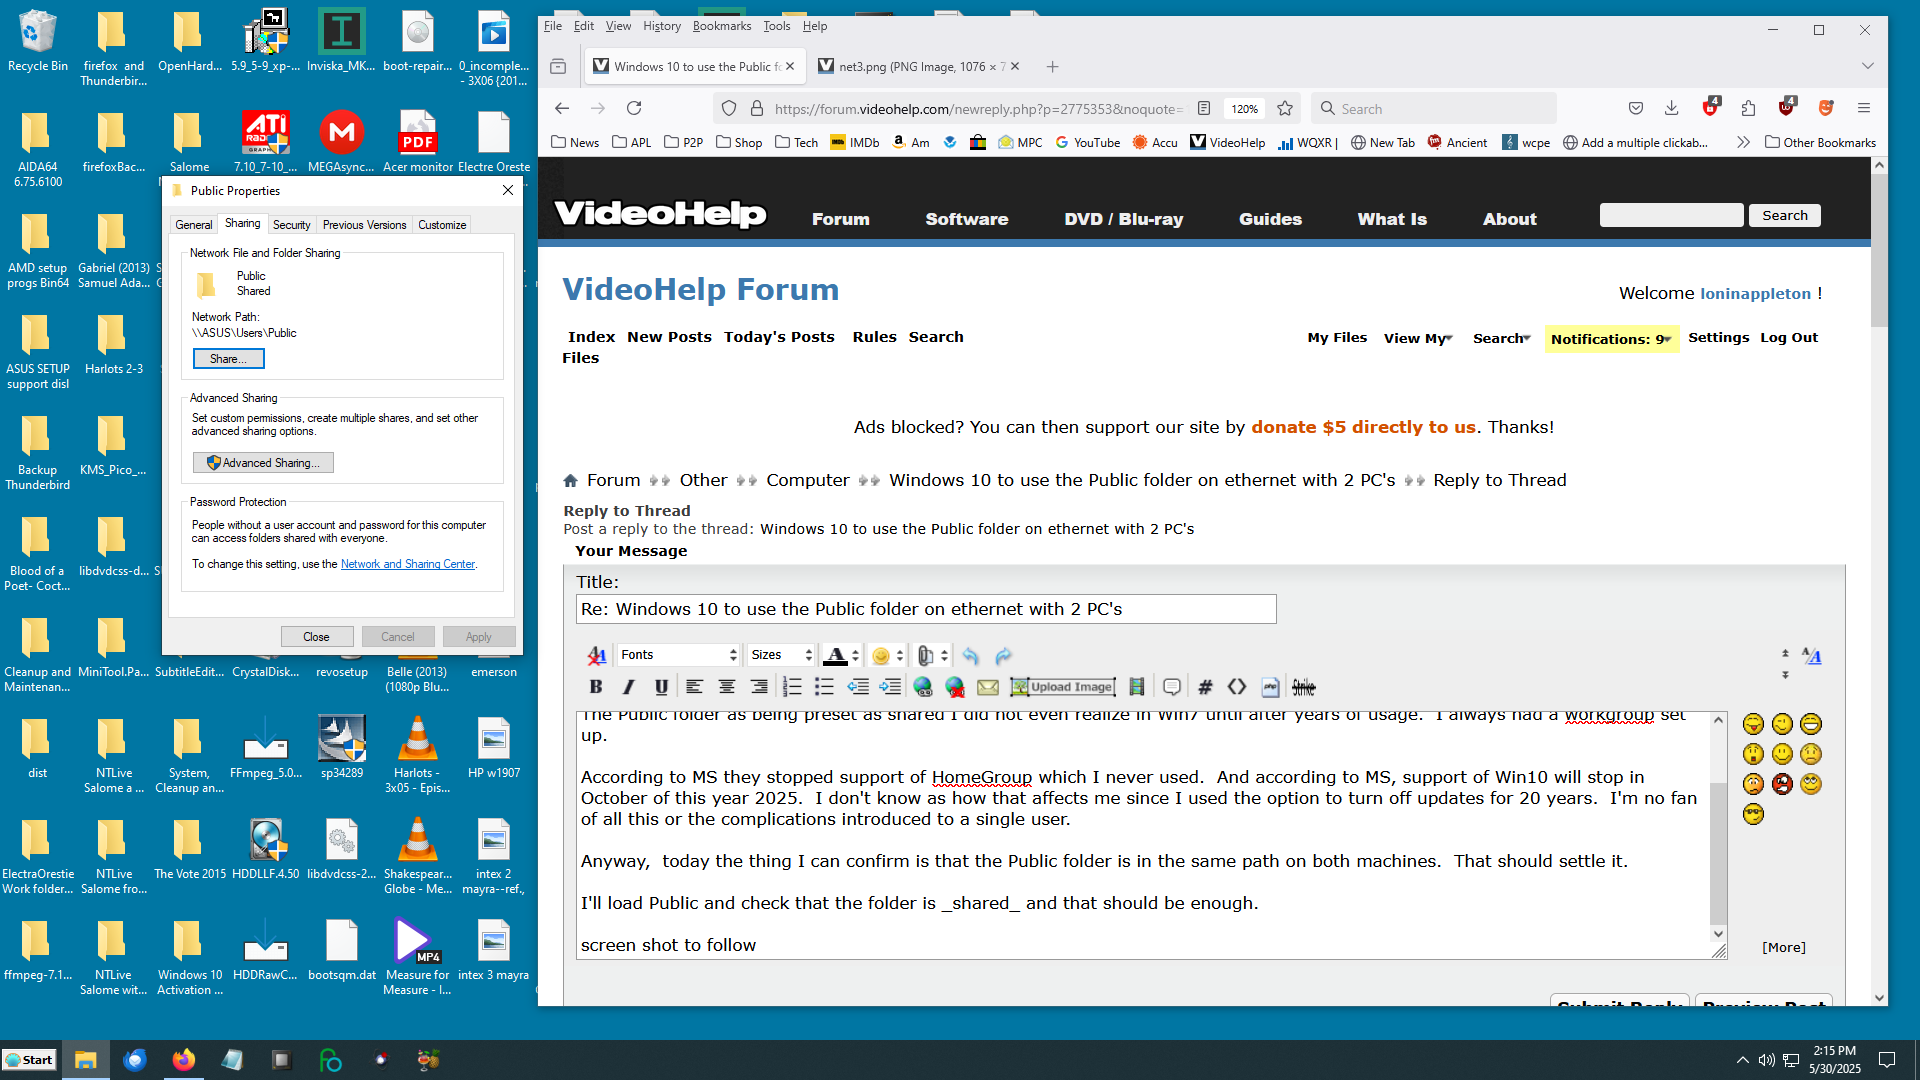Screen dimensions: 1920x1080
Task: Click the Windows Start button
Action: (29, 1060)
